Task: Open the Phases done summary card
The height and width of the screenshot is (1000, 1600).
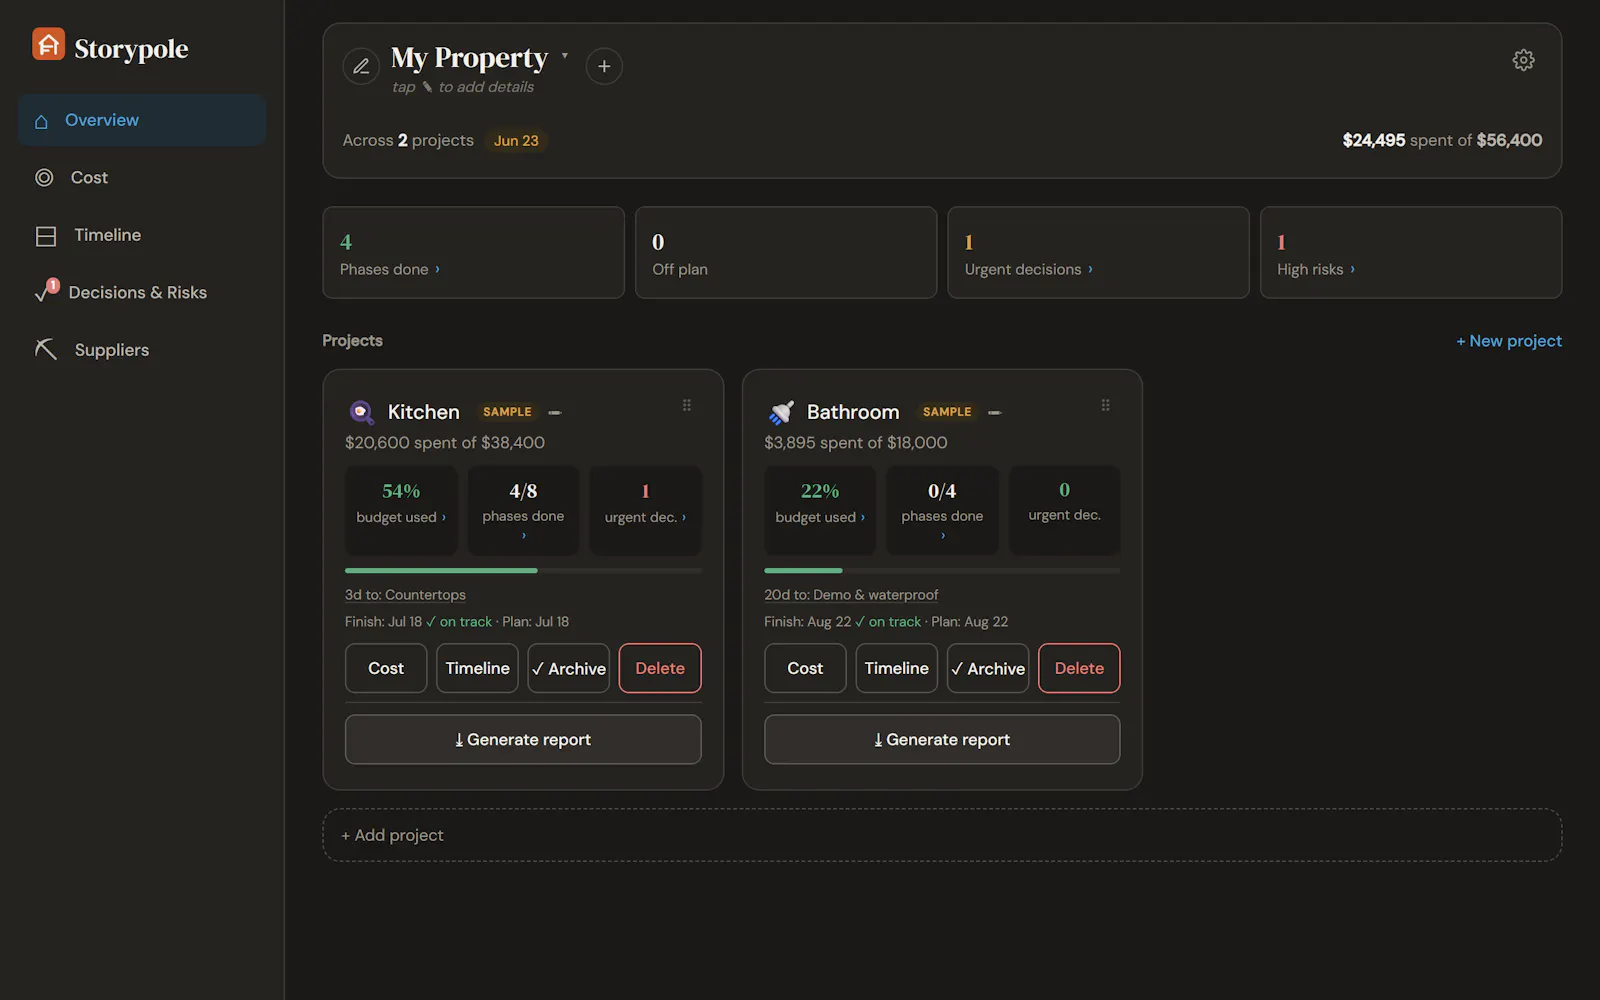Action: [x=474, y=252]
